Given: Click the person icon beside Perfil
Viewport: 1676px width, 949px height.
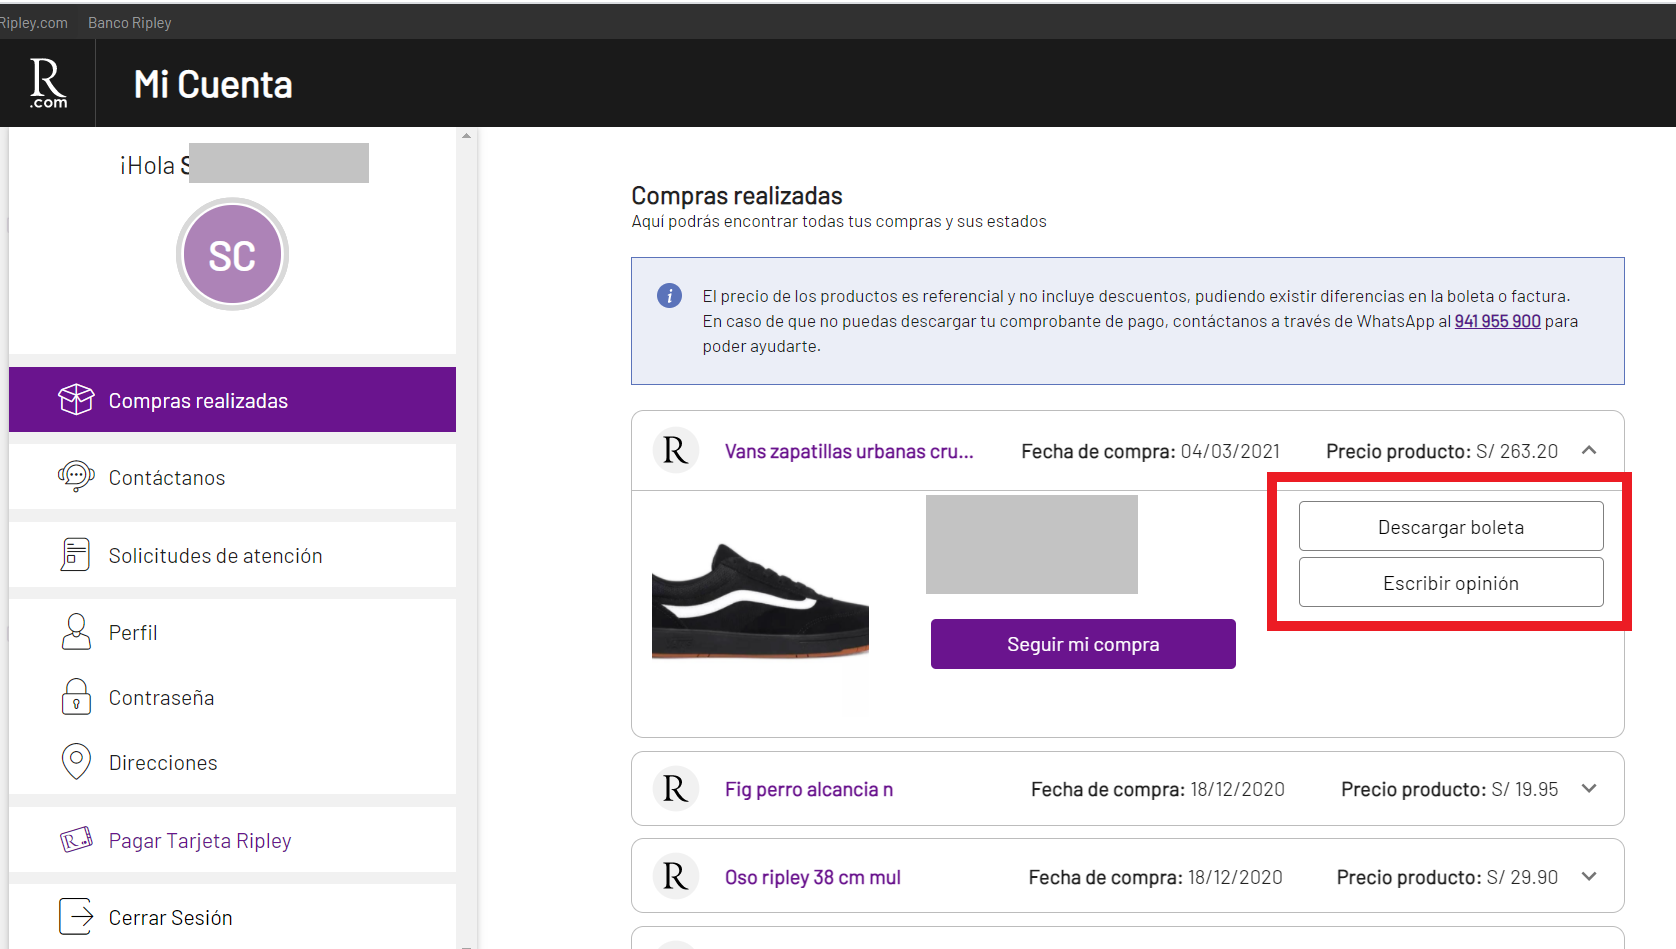Looking at the screenshot, I should click(76, 632).
